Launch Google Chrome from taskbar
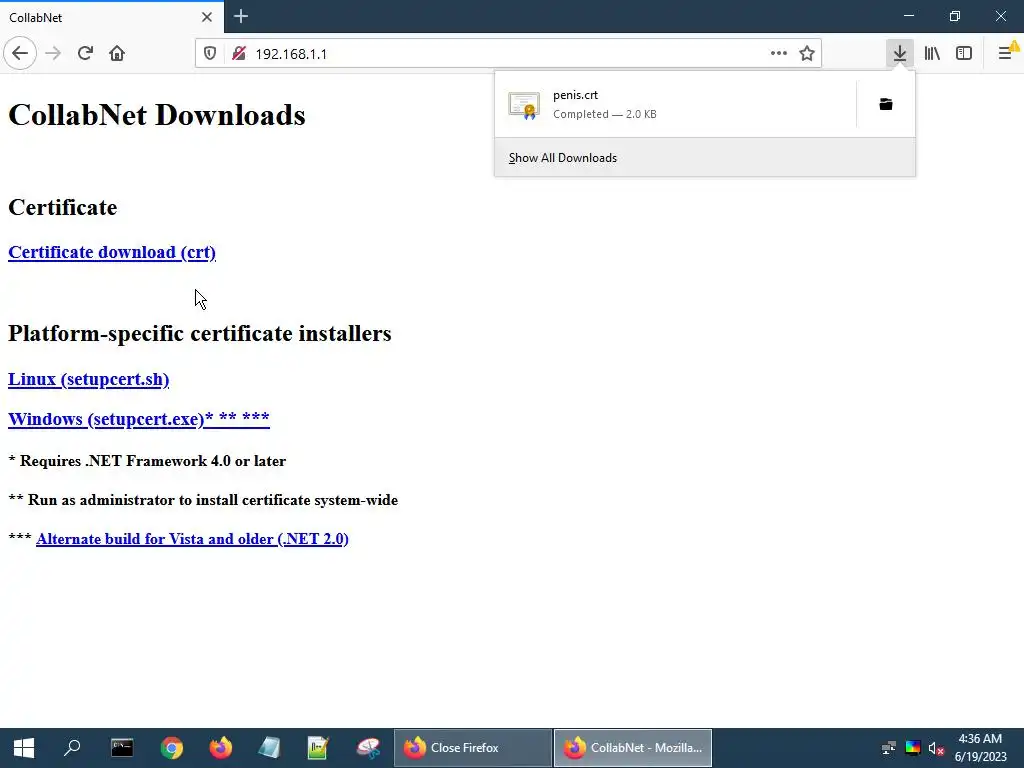The width and height of the screenshot is (1024, 768). (172, 748)
